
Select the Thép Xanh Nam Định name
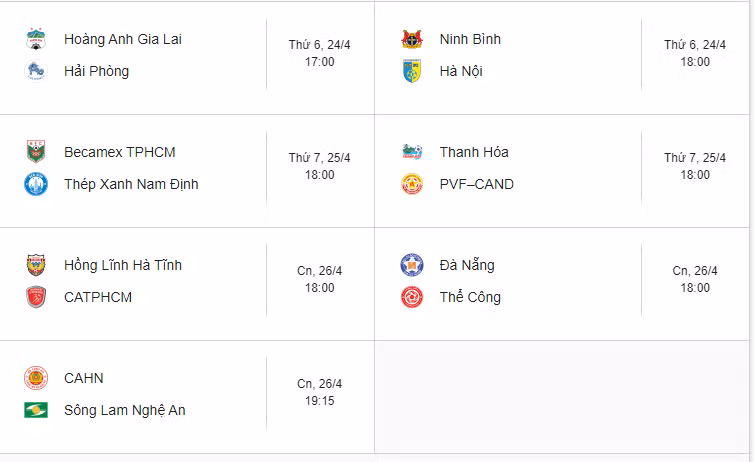[x=131, y=184]
